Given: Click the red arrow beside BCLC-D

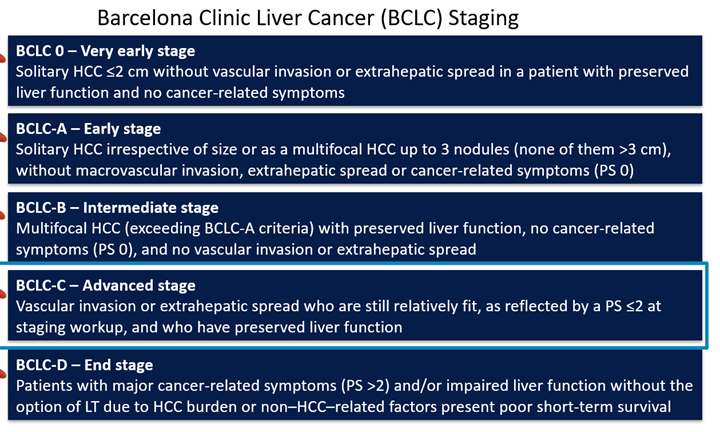Looking at the screenshot, I should click(2, 373).
